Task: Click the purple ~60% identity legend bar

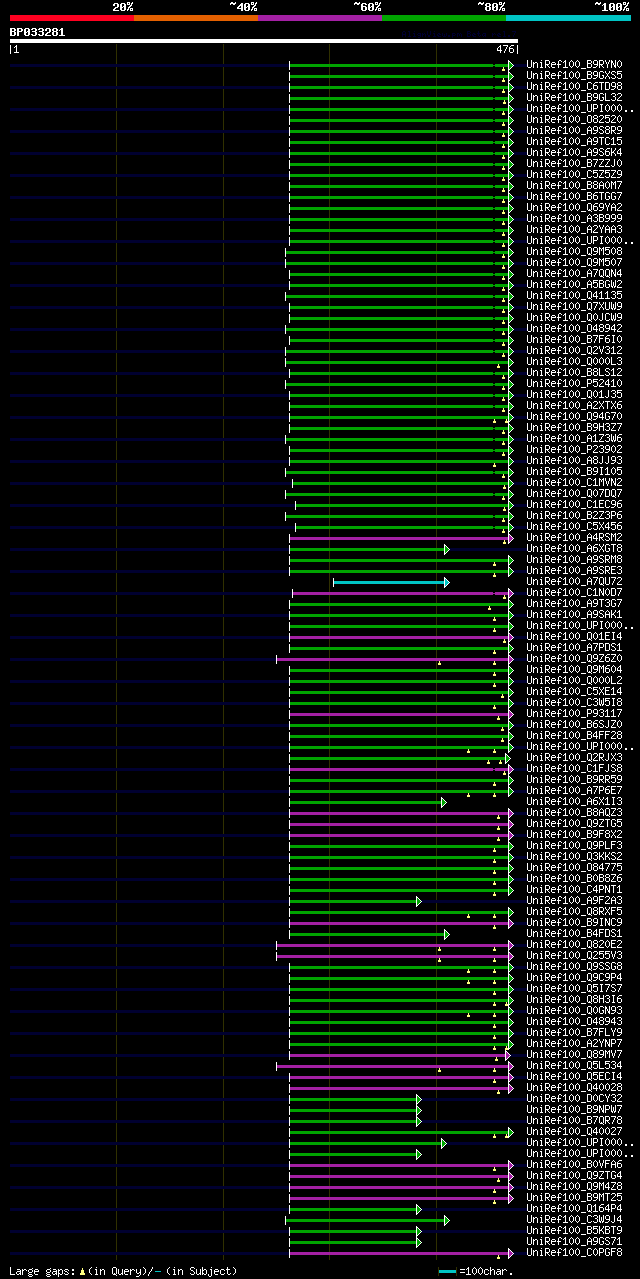Action: point(319,18)
